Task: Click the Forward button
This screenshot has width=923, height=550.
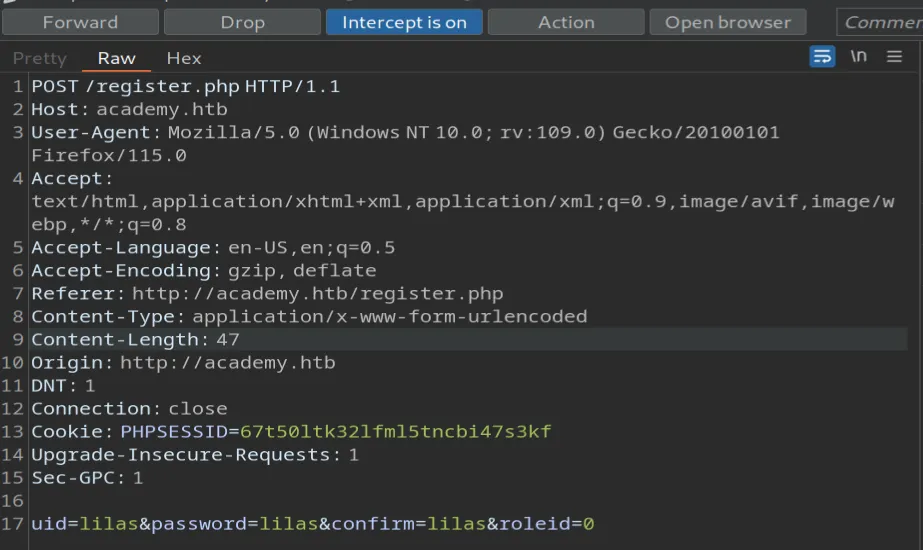Action: (x=80, y=22)
